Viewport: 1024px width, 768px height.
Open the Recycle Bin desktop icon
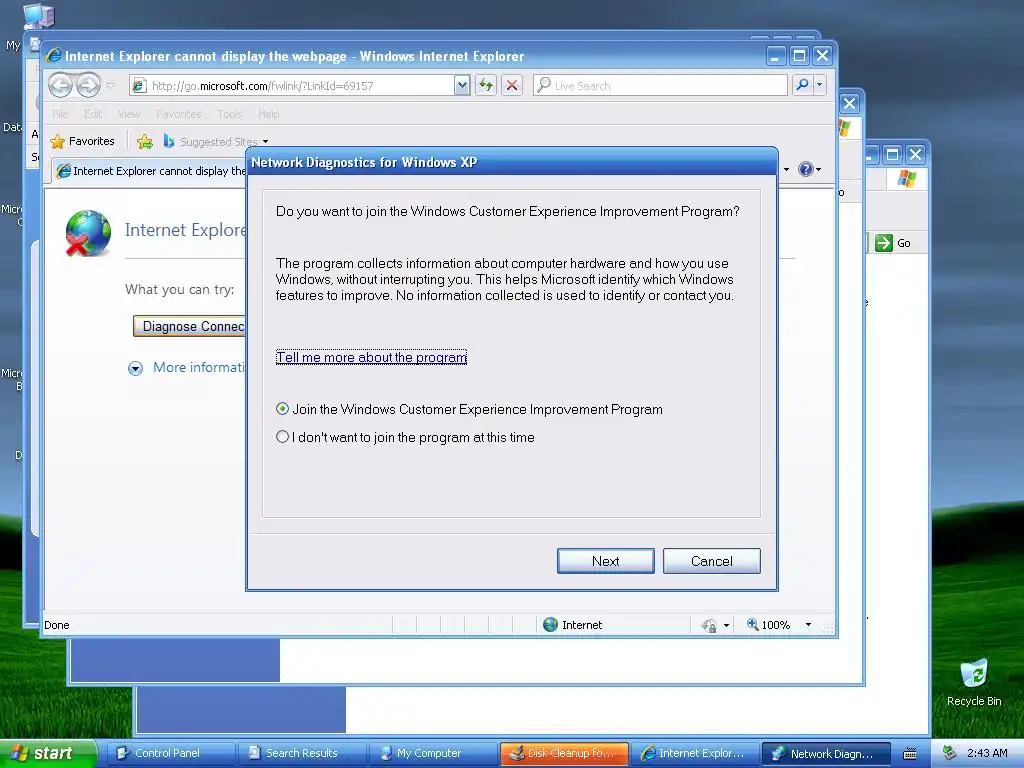point(974,682)
